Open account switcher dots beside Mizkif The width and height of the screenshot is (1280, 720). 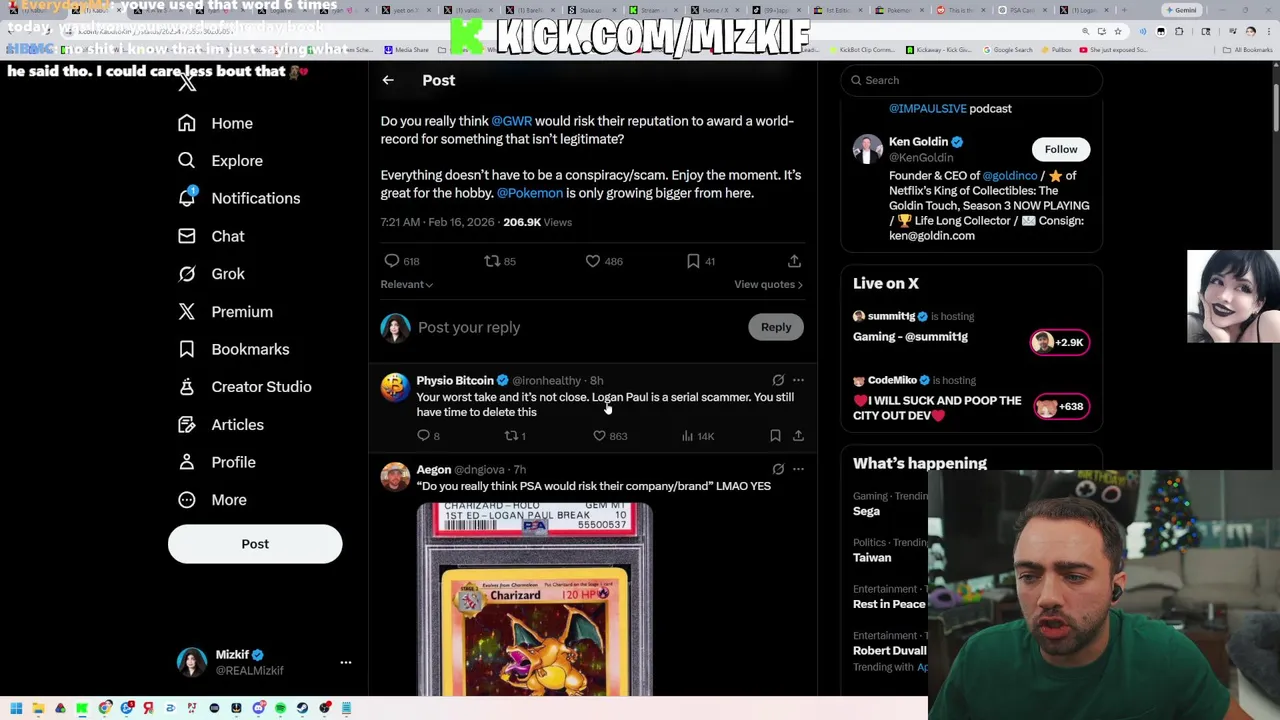pos(346,662)
